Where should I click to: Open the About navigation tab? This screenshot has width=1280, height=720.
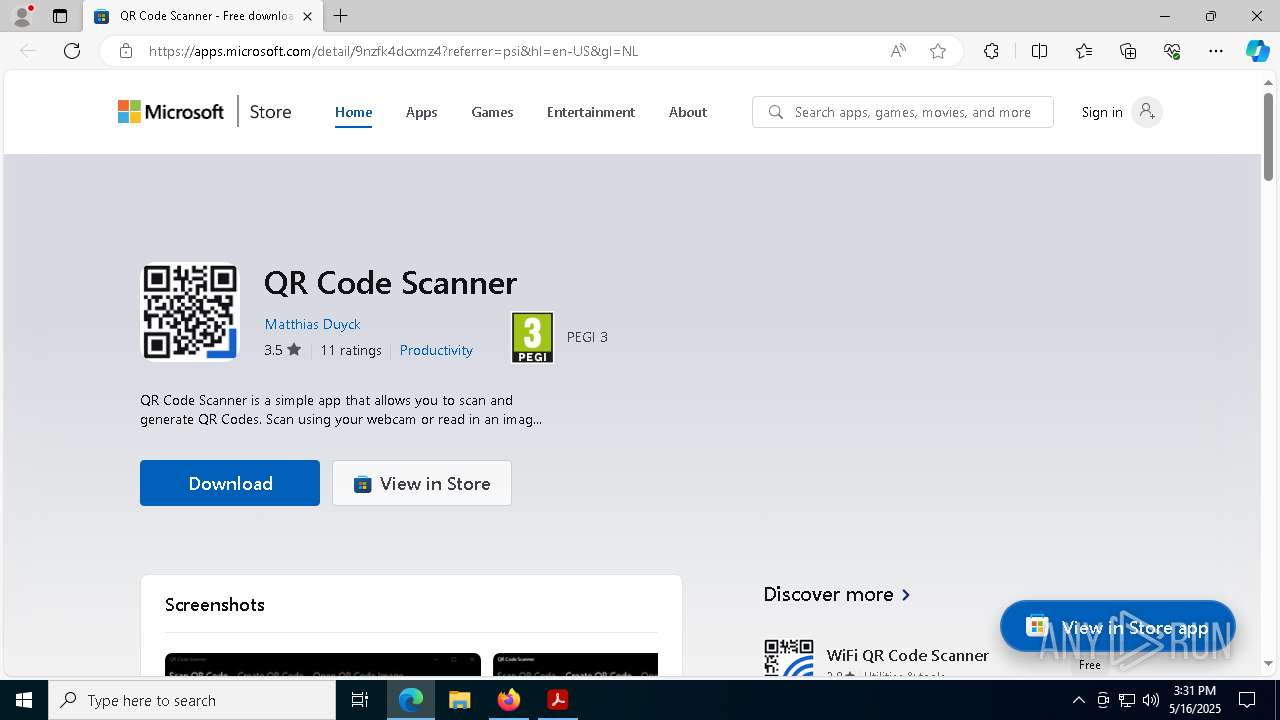688,112
